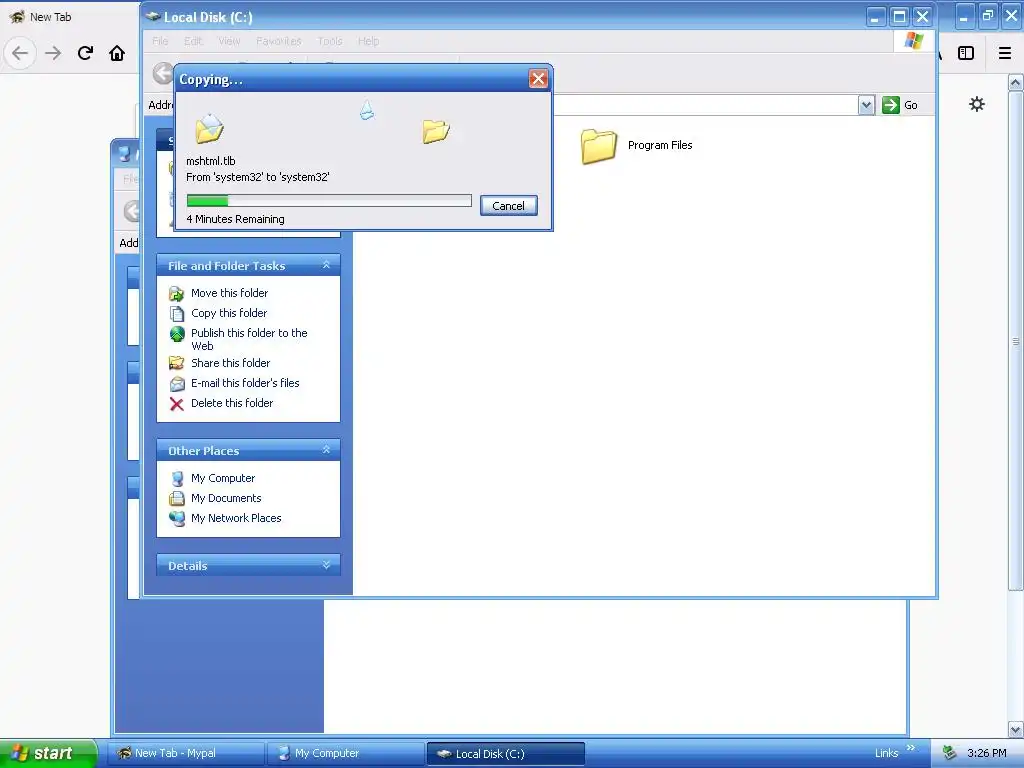Click the 3:26 PM taskbar clock

click(x=986, y=754)
